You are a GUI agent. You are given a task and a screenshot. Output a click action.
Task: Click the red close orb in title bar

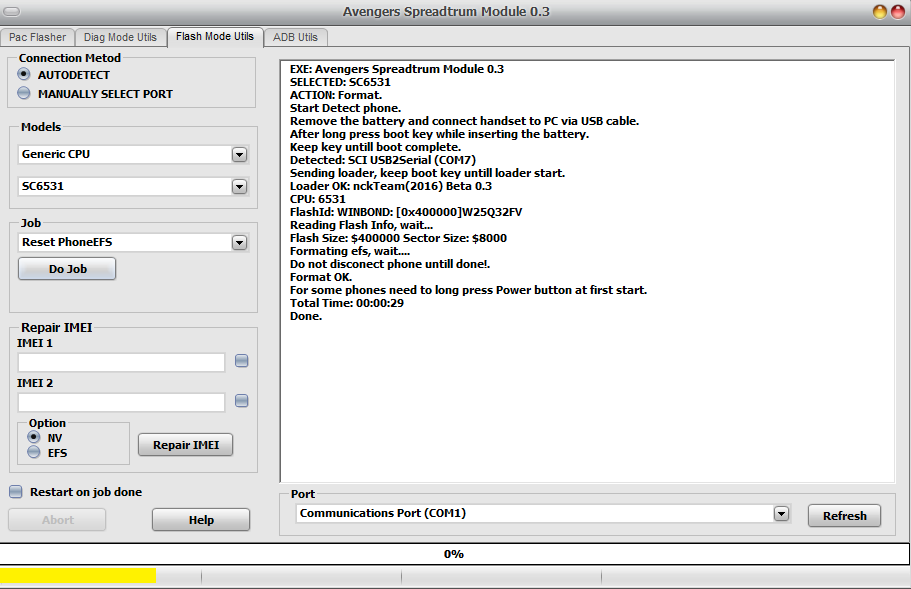(898, 12)
